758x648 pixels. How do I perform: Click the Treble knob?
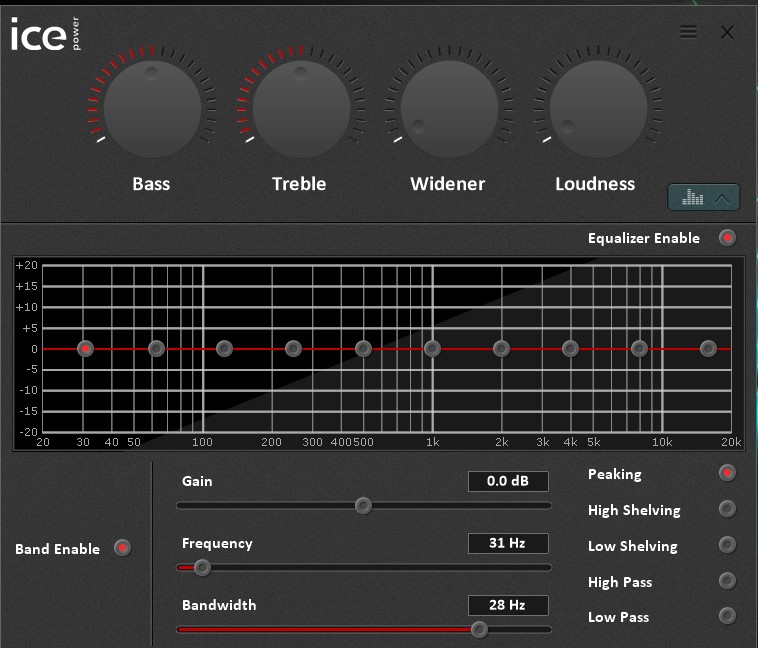pos(301,109)
